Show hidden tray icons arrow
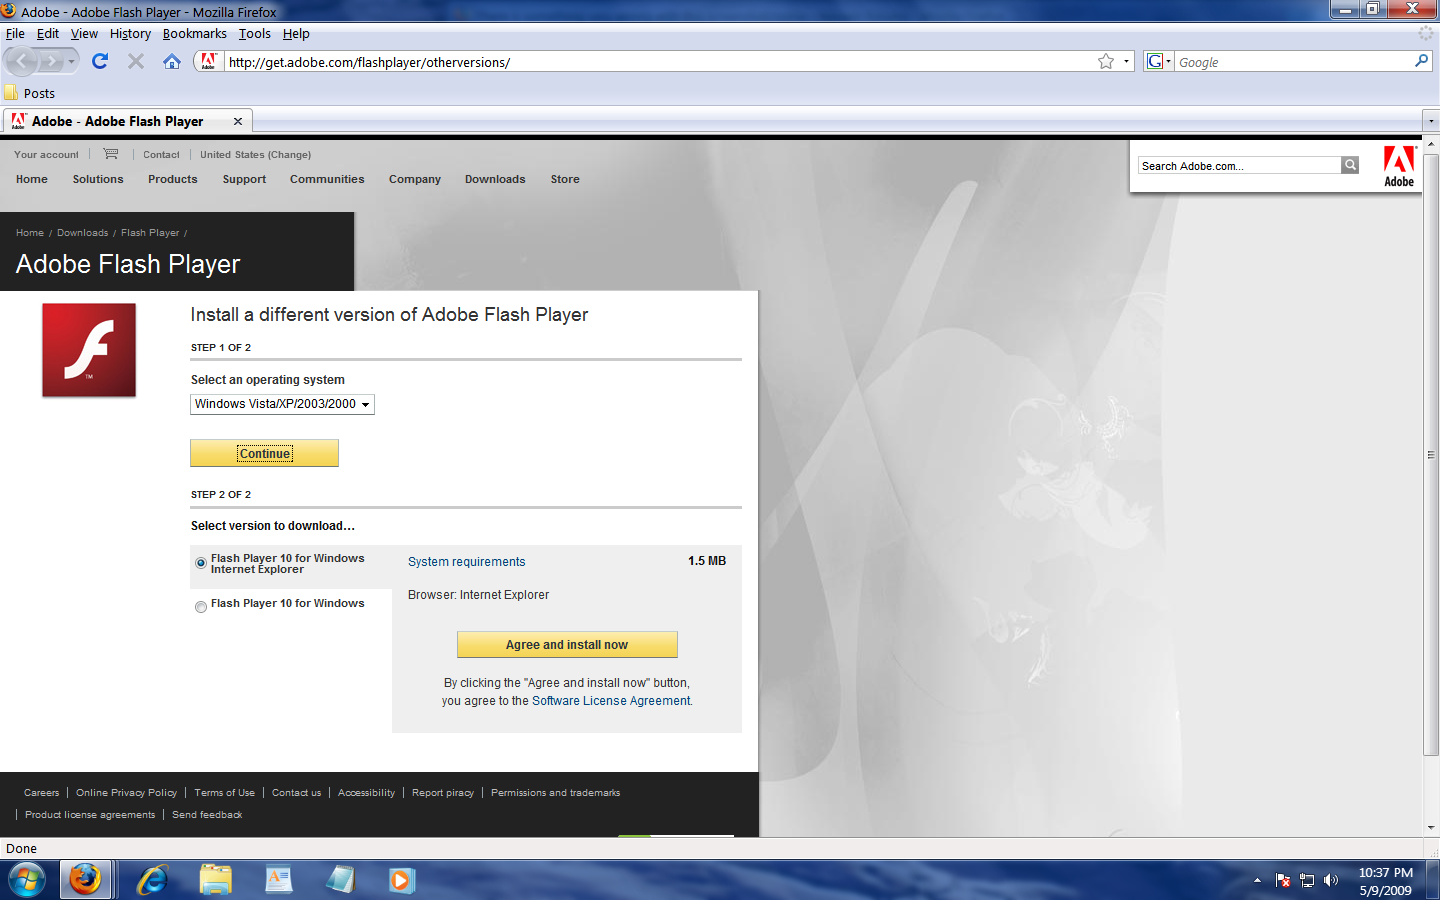 pos(1257,881)
